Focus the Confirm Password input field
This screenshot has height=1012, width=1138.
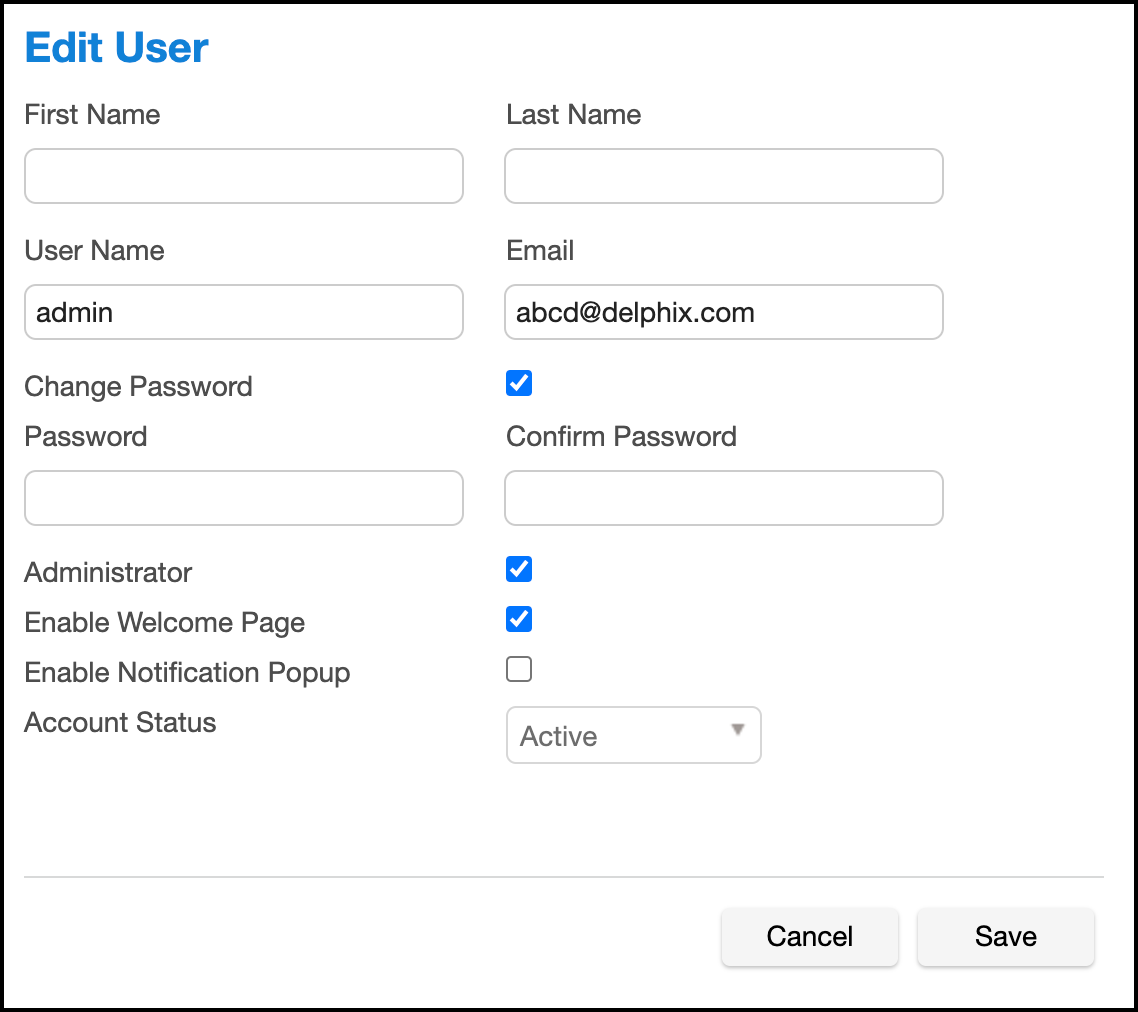(x=723, y=498)
